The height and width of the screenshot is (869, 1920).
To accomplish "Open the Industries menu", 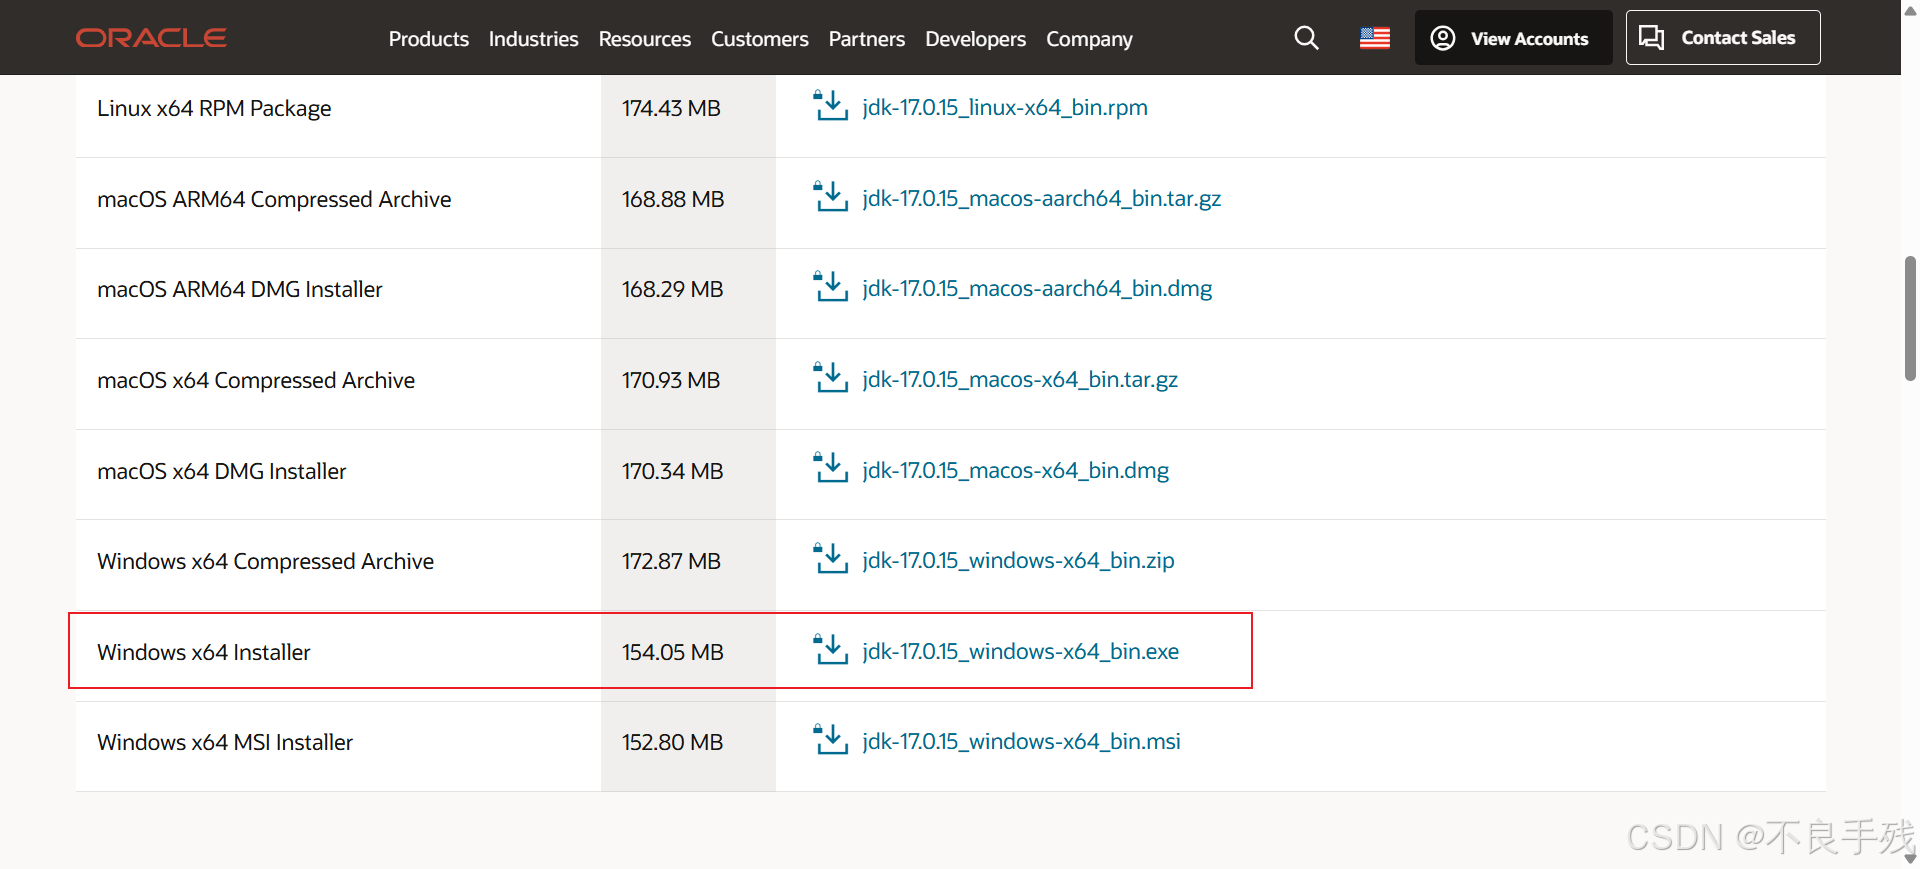I will point(533,39).
